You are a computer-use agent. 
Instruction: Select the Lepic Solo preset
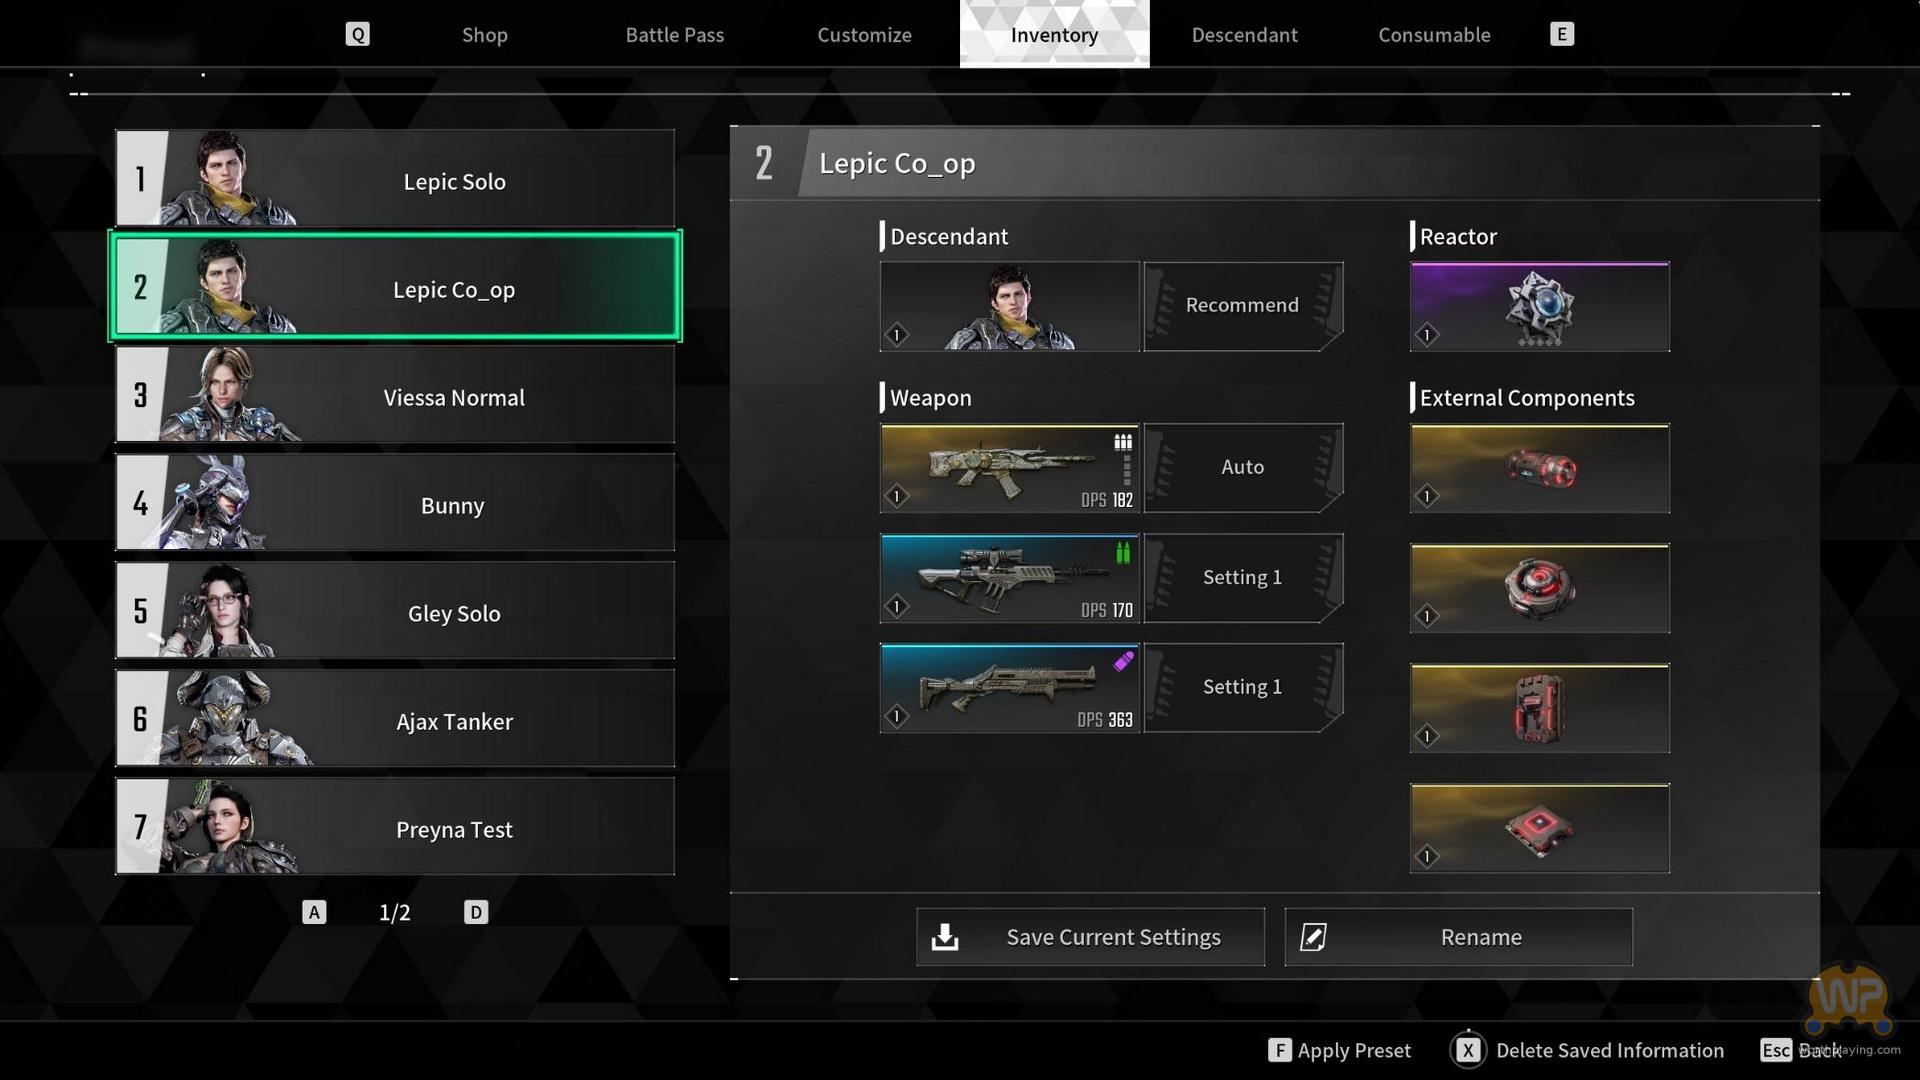pos(395,179)
